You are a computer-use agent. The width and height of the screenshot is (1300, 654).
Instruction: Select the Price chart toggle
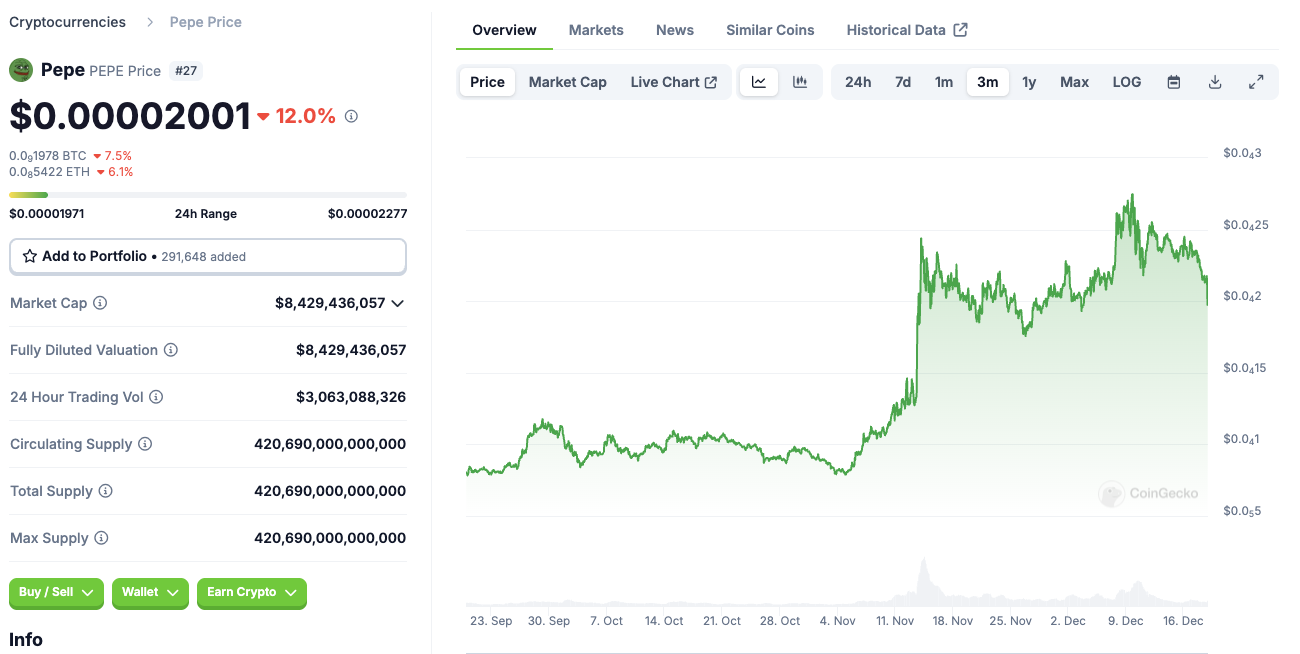[x=487, y=82]
